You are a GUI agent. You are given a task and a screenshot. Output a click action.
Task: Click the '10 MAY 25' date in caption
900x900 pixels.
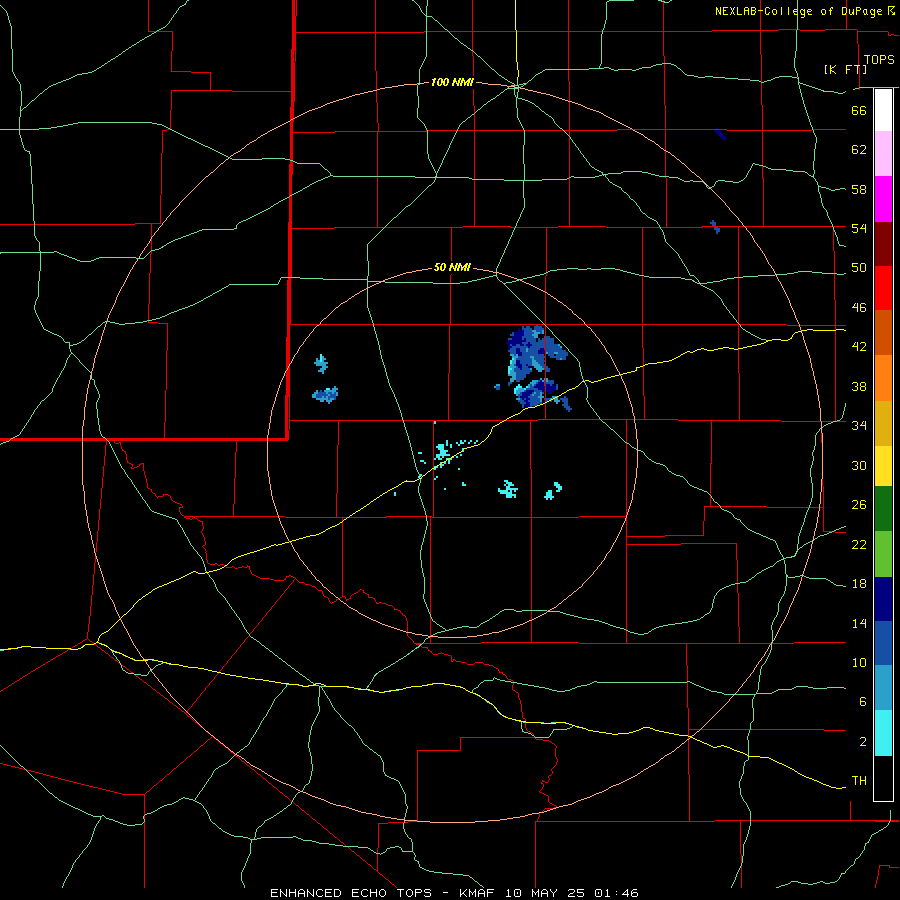point(546,893)
